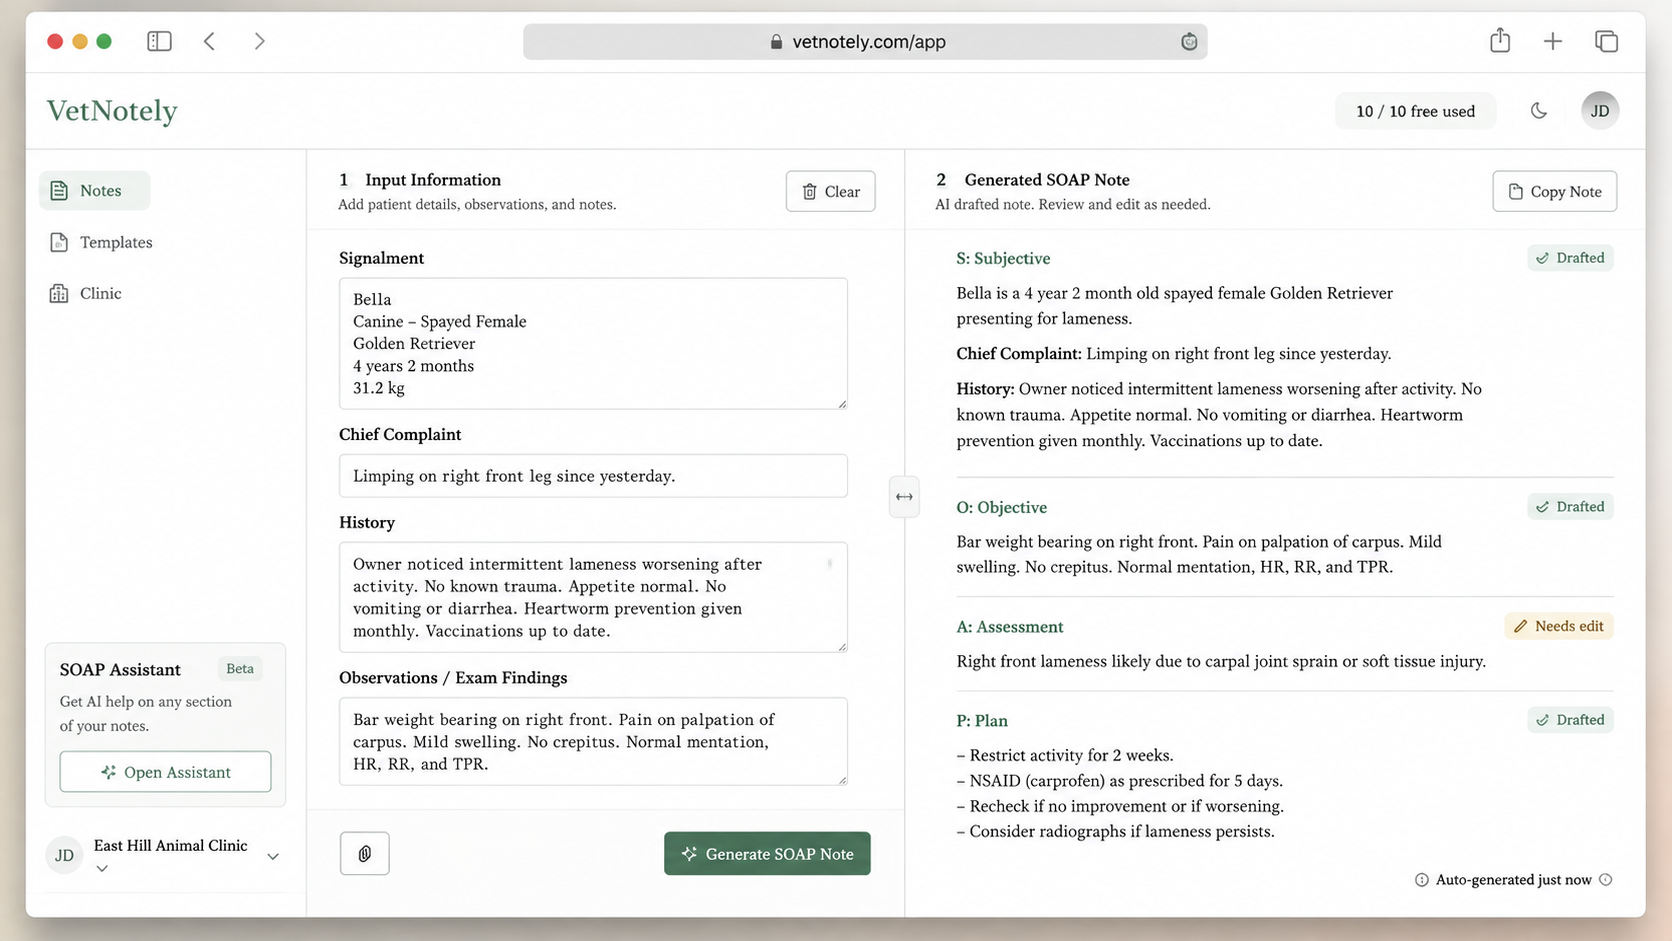This screenshot has width=1672, height=941.
Task: Go forward with the browser forward arrow
Action: pos(260,41)
